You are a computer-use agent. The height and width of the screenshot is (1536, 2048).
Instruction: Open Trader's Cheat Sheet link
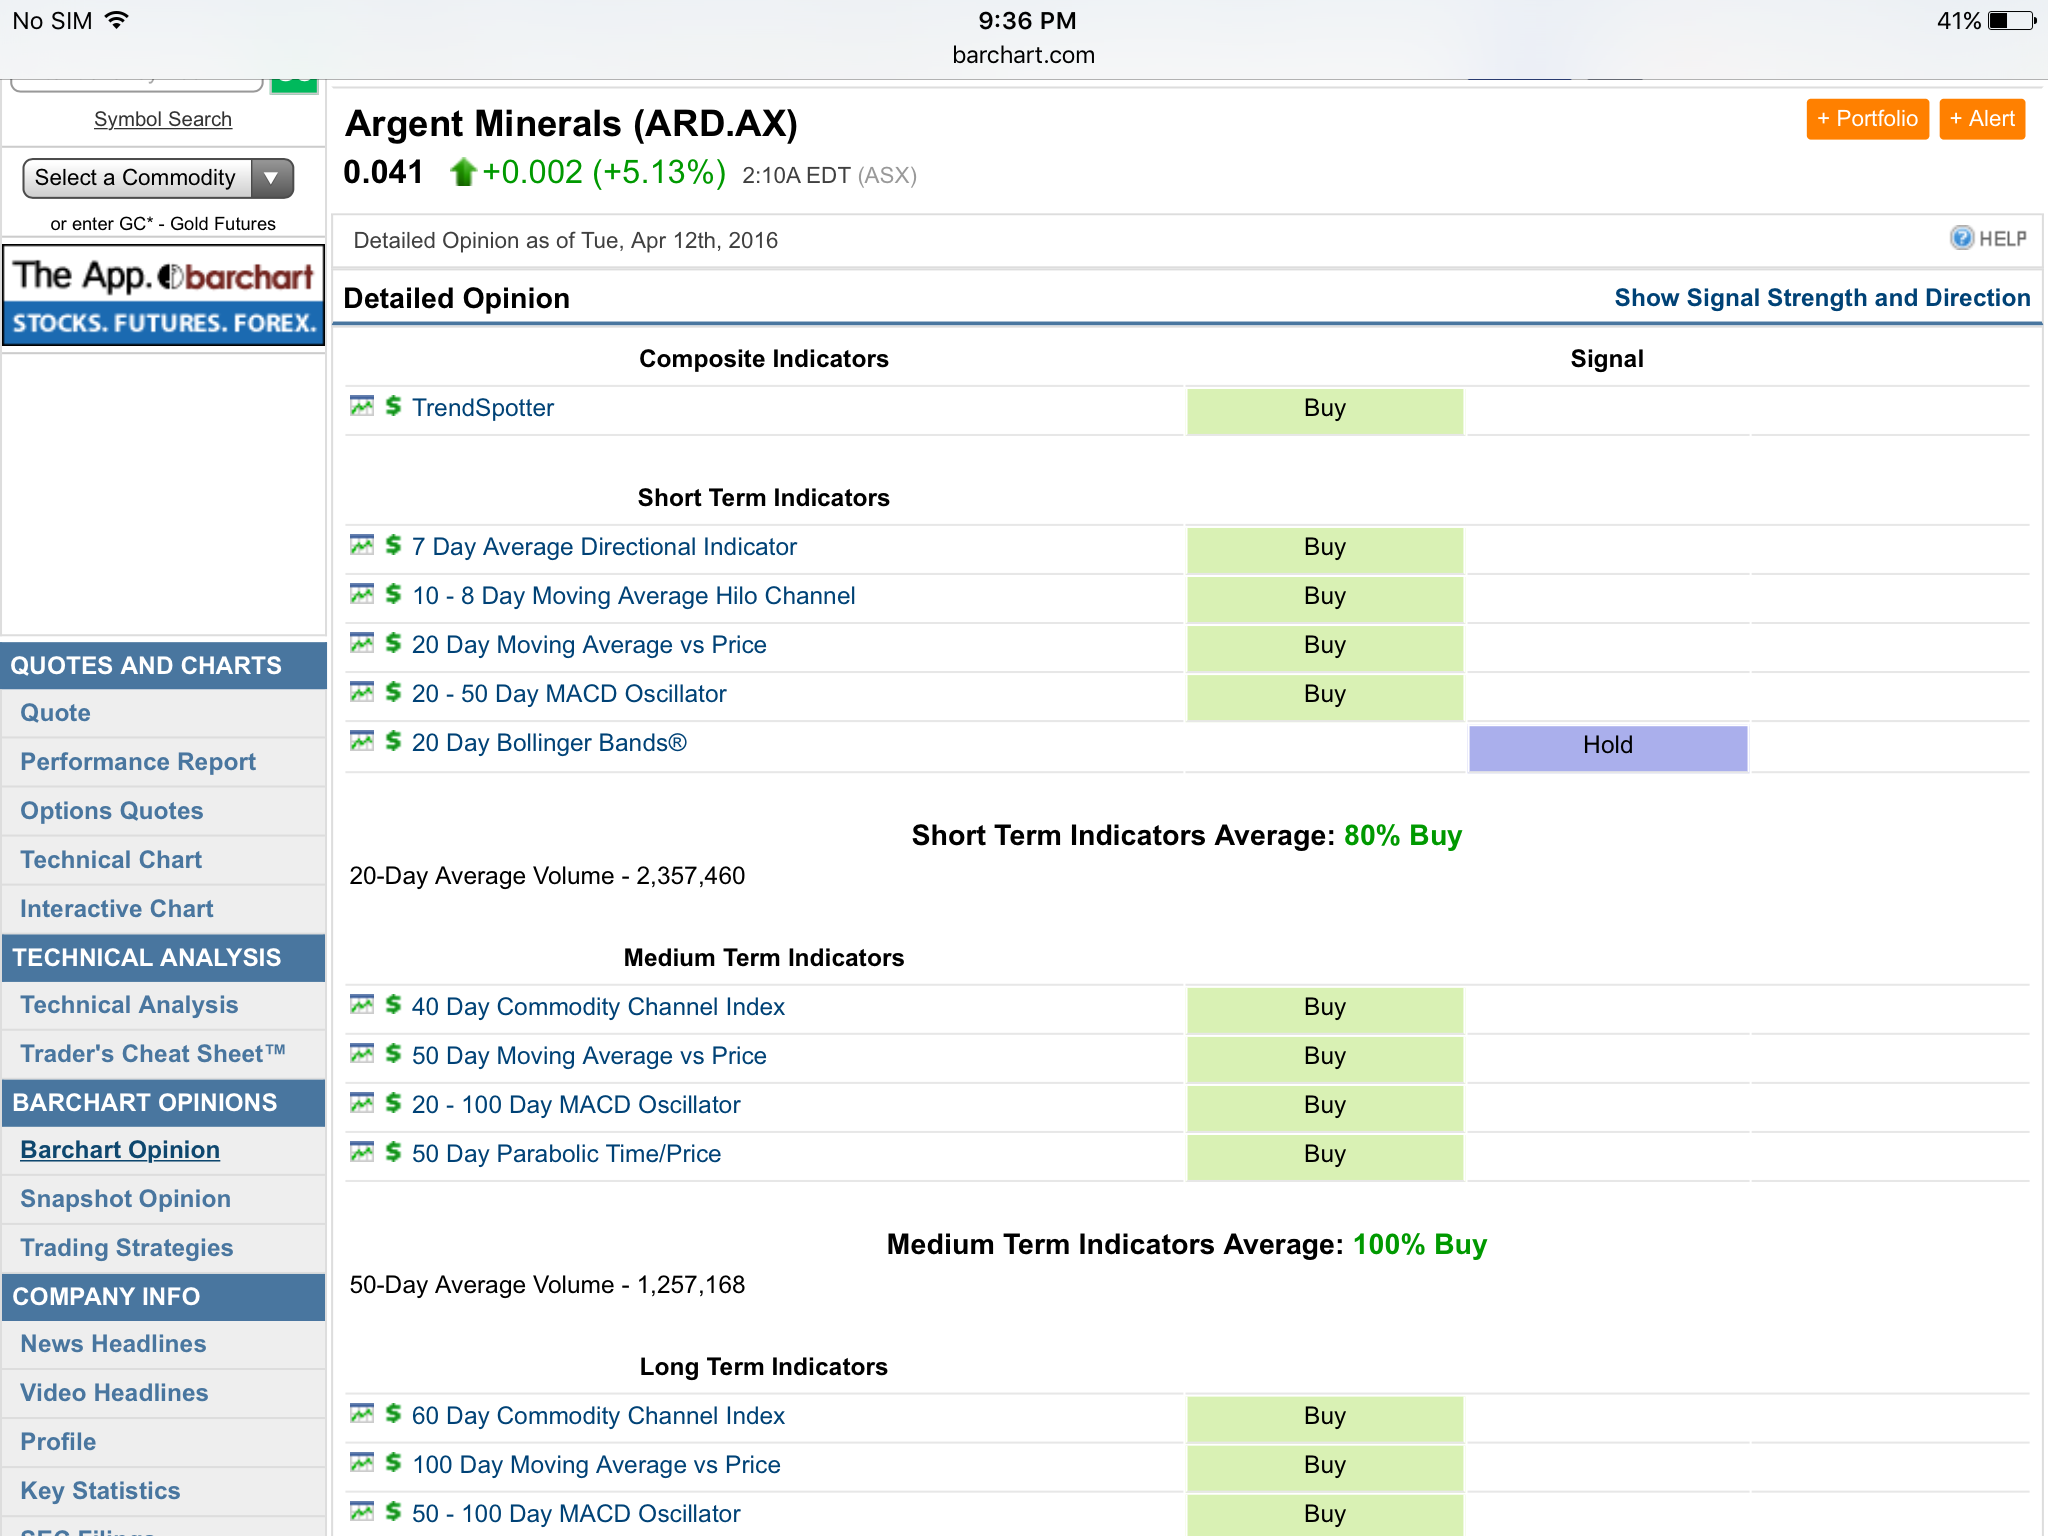153,1054
